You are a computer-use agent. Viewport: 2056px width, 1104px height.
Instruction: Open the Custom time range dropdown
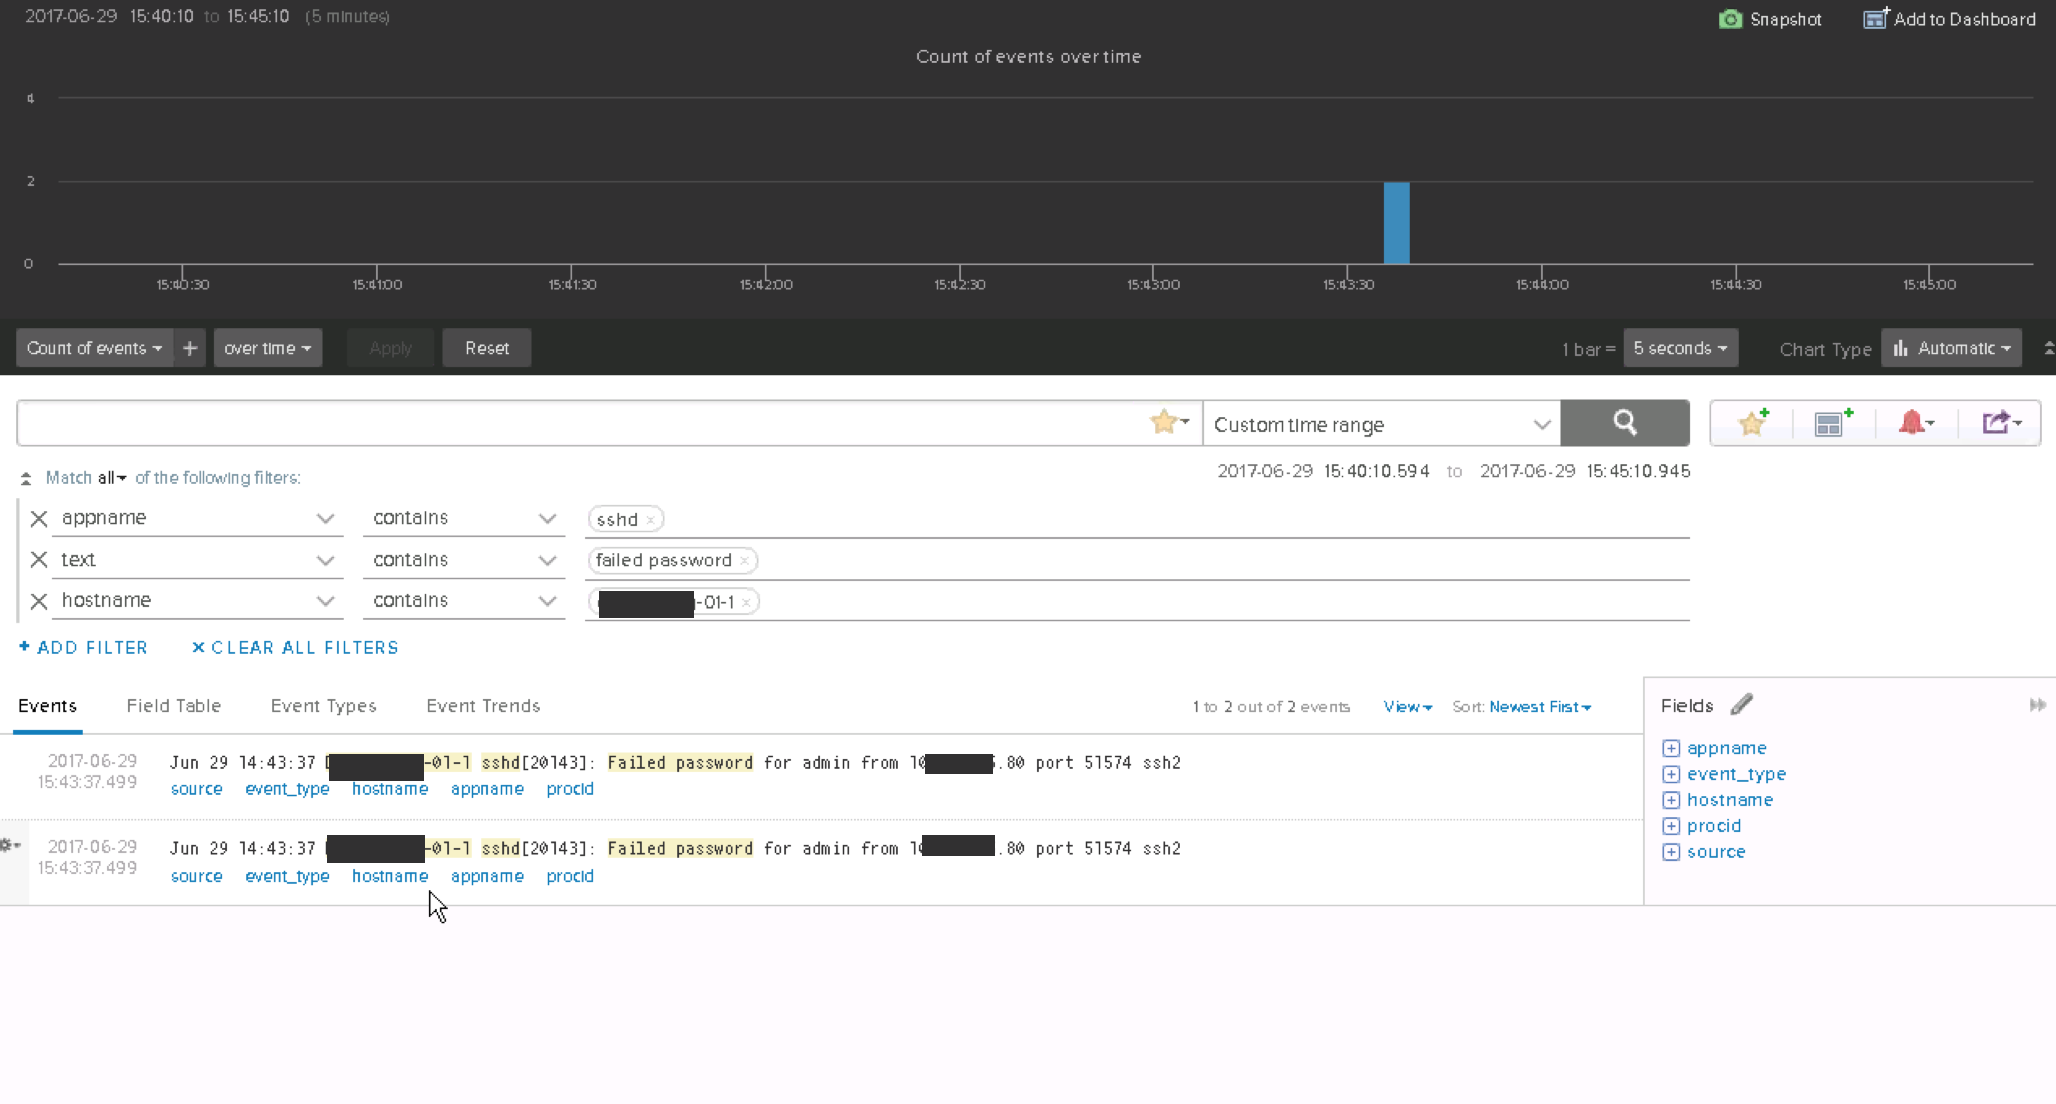tap(1380, 424)
